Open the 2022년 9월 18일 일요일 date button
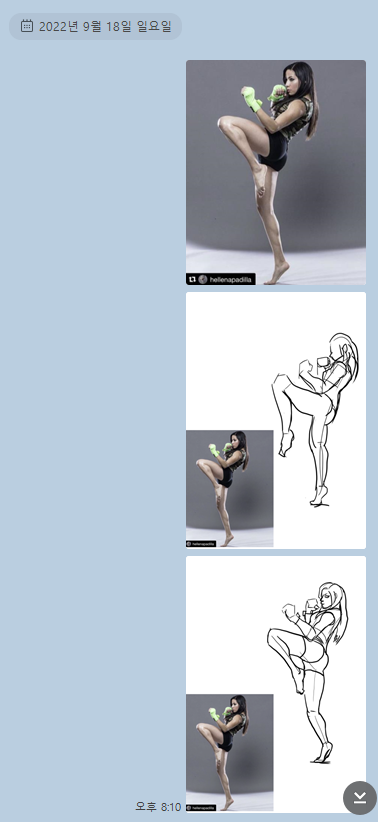Image resolution: width=378 pixels, height=822 pixels. (x=95, y=26)
